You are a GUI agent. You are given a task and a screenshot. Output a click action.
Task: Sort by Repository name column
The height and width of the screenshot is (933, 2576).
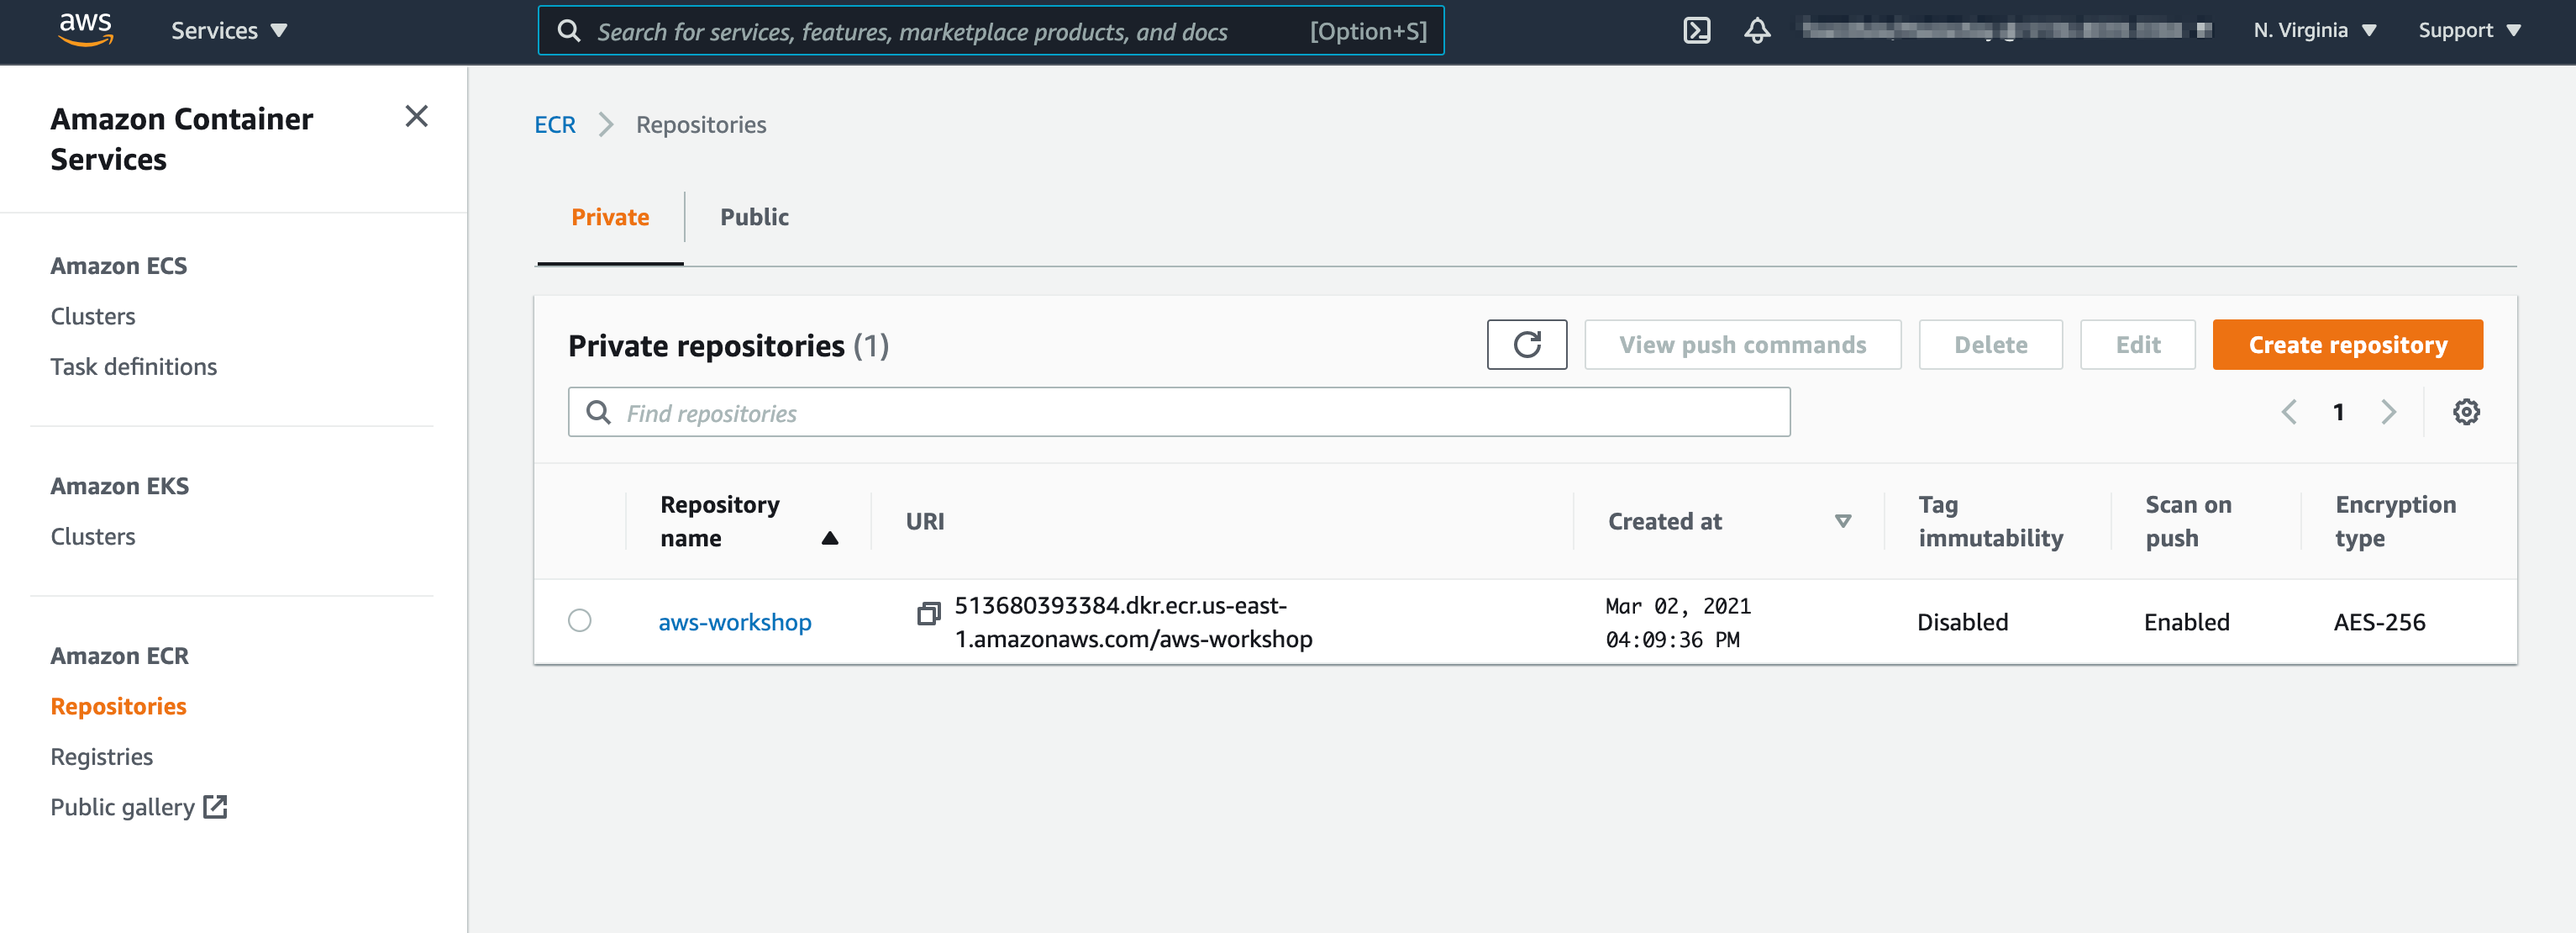tap(748, 521)
